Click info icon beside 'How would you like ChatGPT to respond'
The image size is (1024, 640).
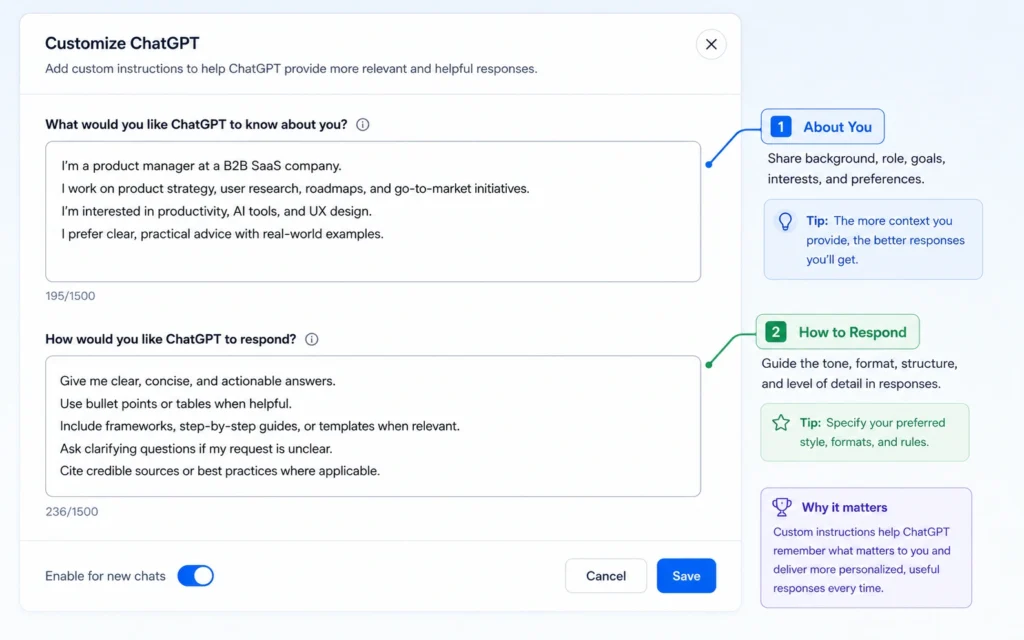(x=312, y=340)
